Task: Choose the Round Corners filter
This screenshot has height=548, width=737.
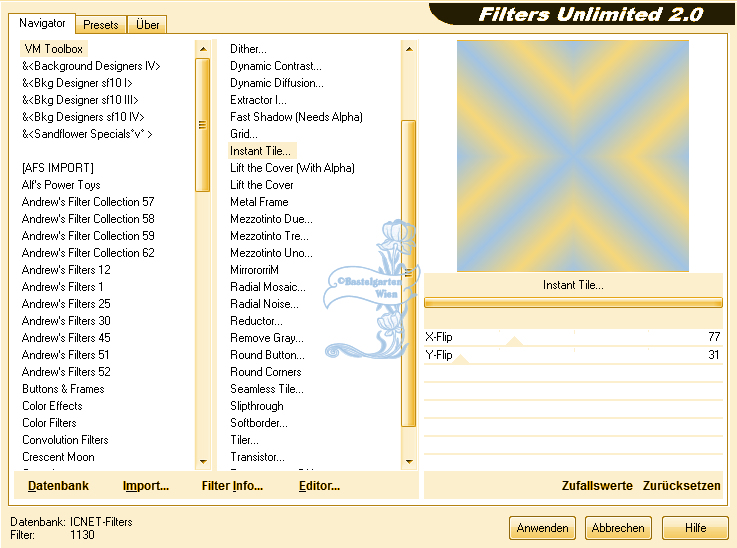Action: pos(266,372)
